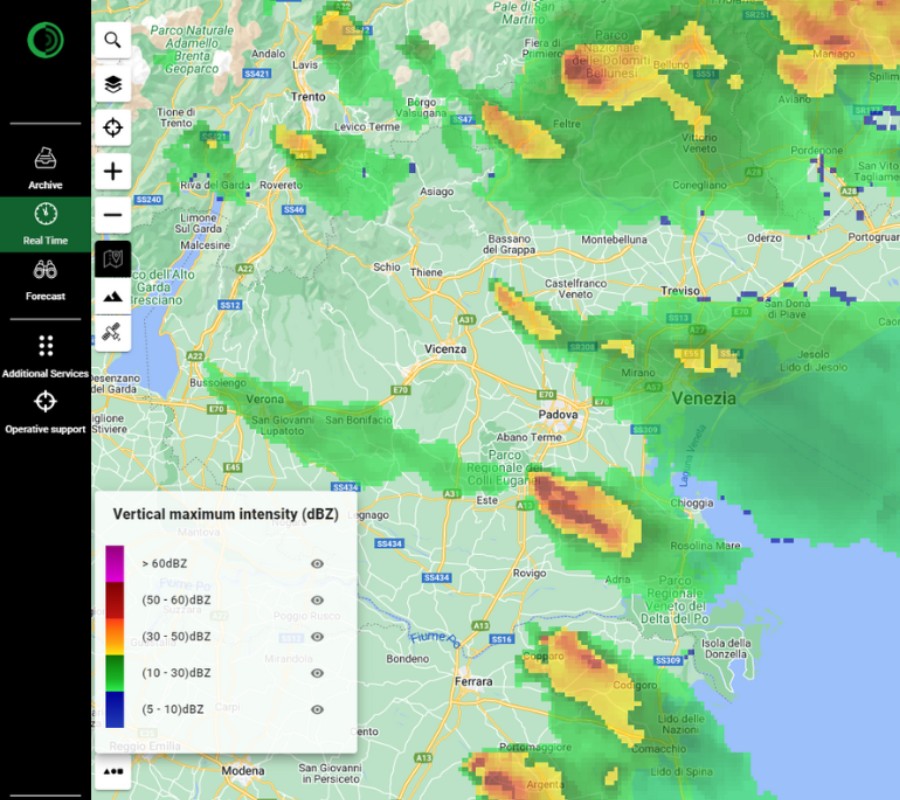Click the Isola della Donzella map label

(726, 648)
